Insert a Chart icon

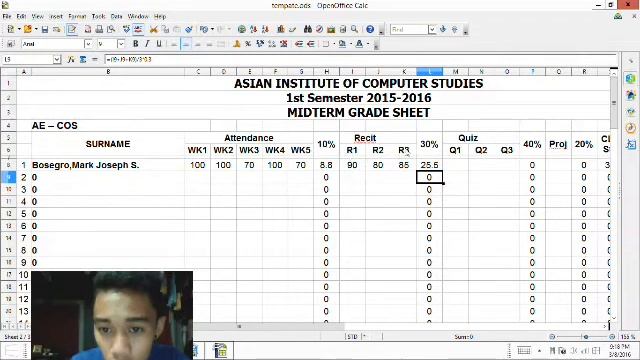pos(281,29)
